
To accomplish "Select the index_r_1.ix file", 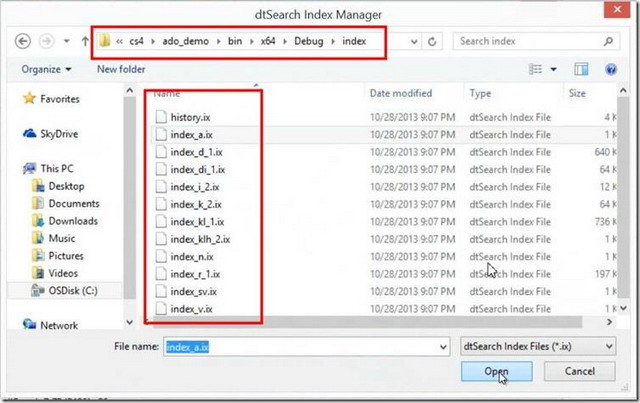I will pos(195,274).
